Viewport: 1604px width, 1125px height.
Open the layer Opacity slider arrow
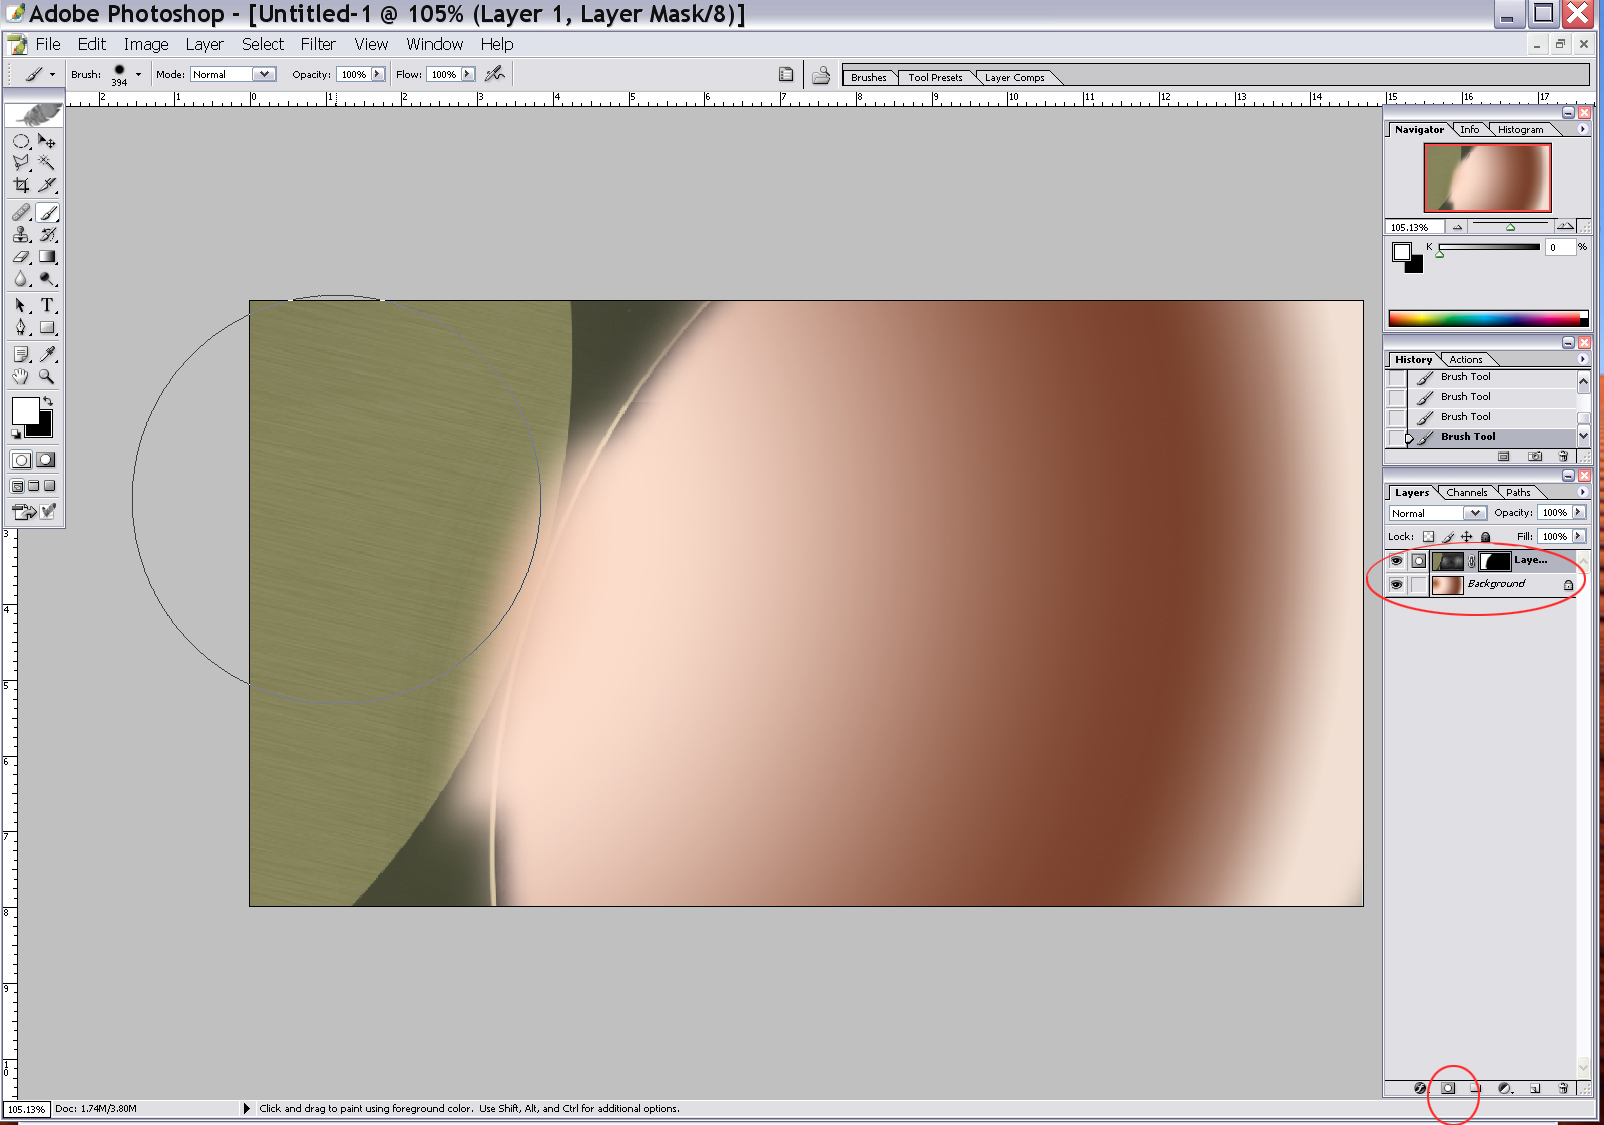point(1579,512)
